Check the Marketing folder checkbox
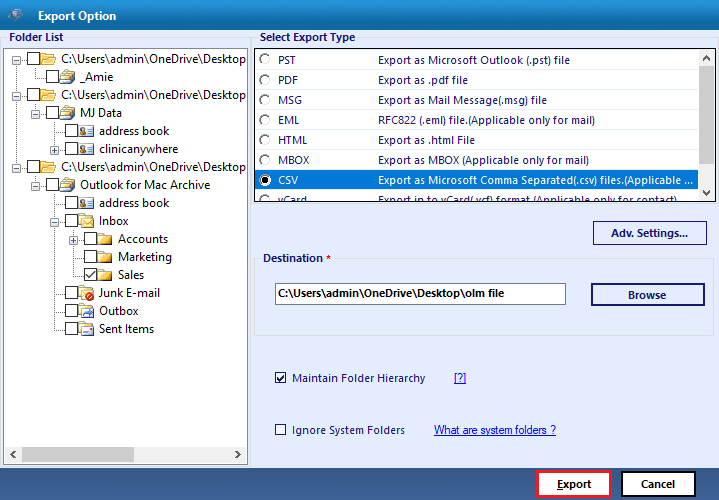 [x=90, y=257]
